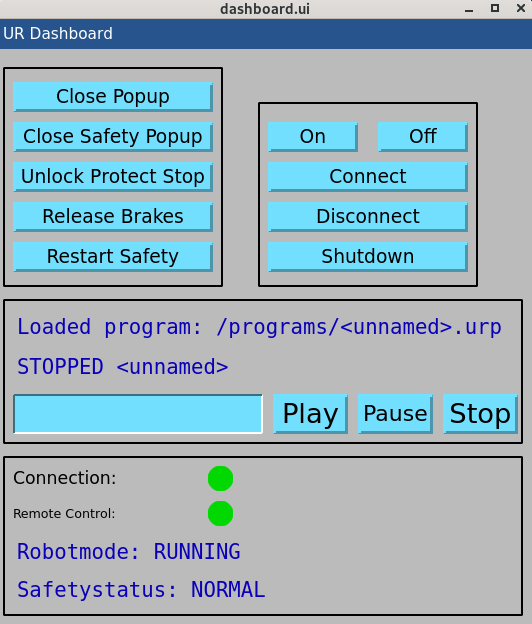532x624 pixels.
Task: Click the Close Popup button
Action: (113, 97)
